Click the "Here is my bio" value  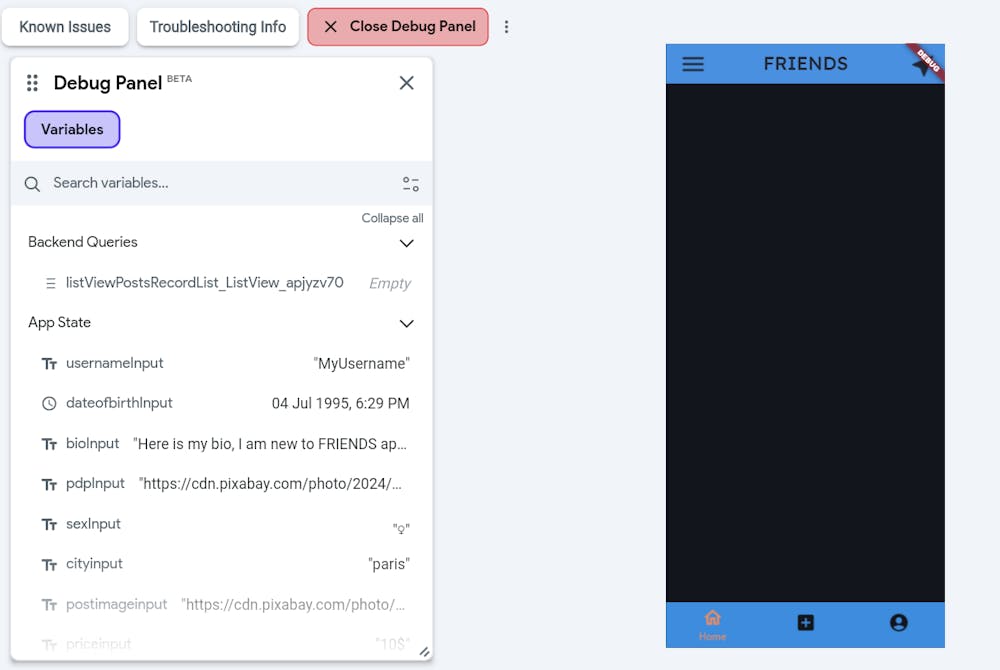pyautogui.click(x=270, y=444)
